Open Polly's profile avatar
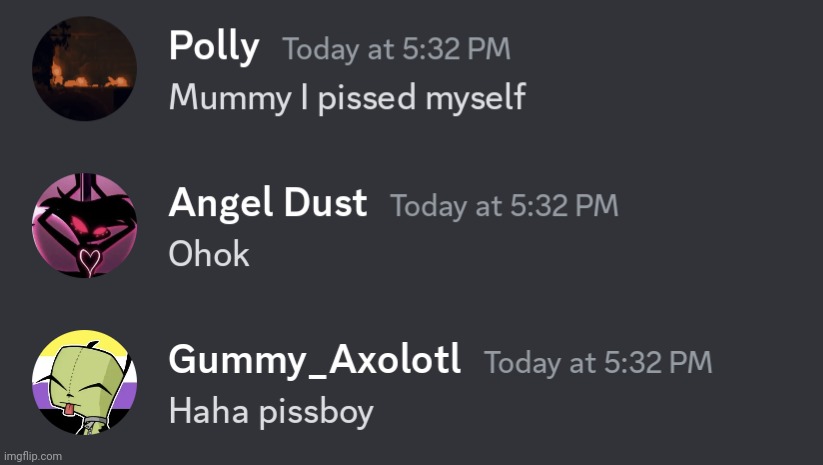 [x=85, y=68]
